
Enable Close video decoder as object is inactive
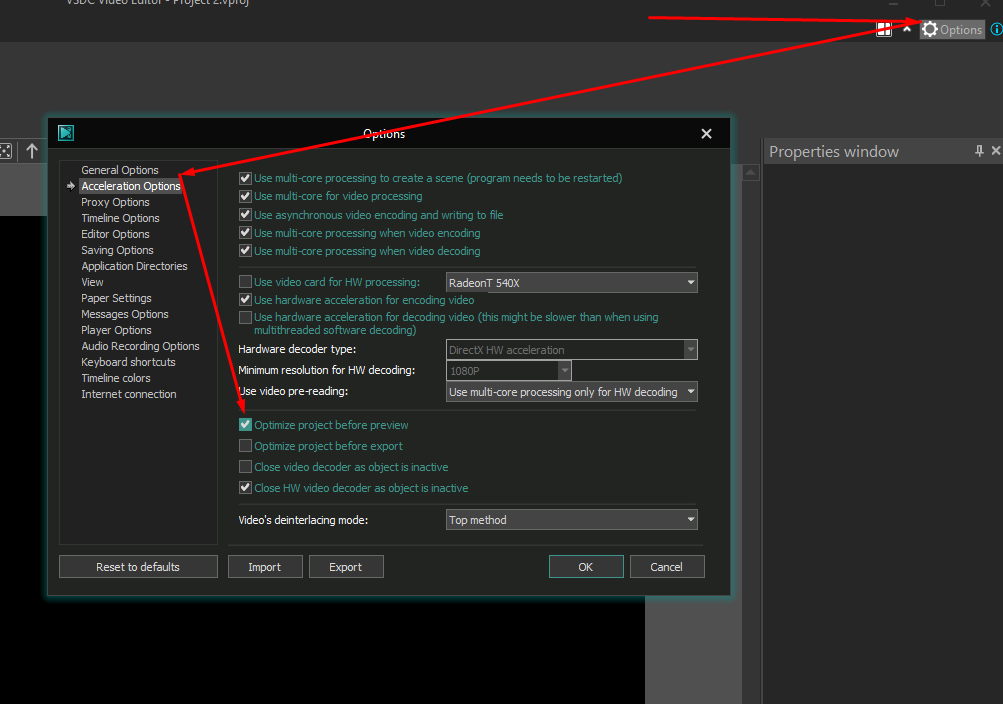coord(245,466)
